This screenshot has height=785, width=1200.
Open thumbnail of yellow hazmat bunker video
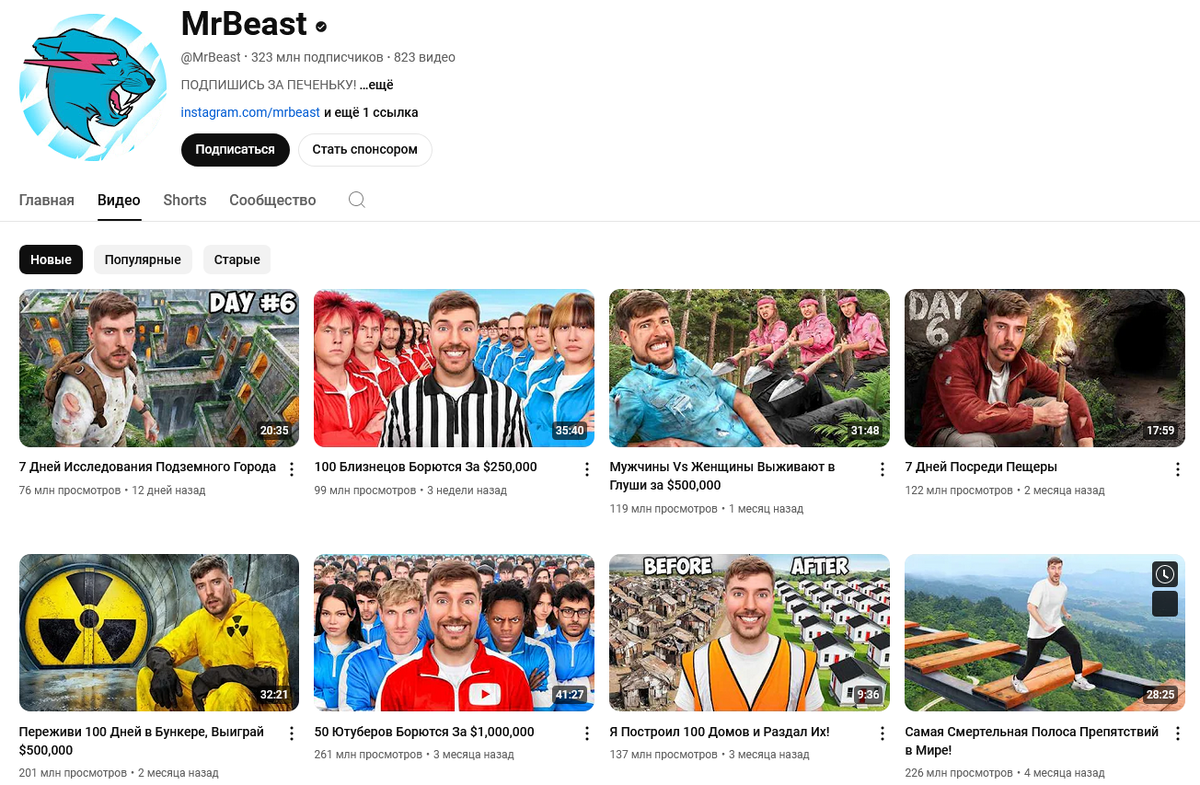(x=159, y=633)
